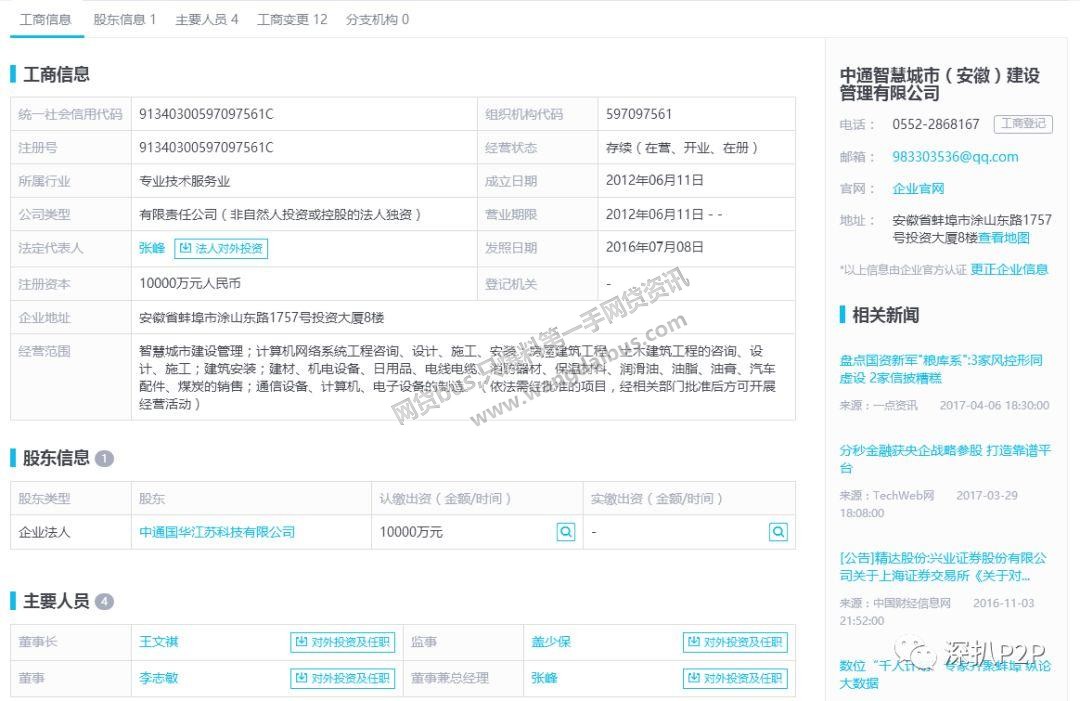Viewport: 1080px width, 701px height.
Task: Open news about 盘点国资新军"粮库系"
Action: tap(941, 369)
